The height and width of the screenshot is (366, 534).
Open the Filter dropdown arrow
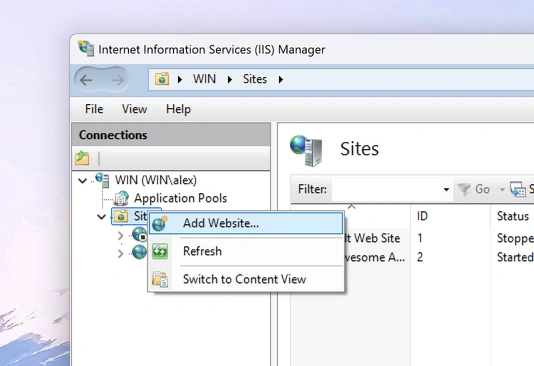(x=446, y=189)
